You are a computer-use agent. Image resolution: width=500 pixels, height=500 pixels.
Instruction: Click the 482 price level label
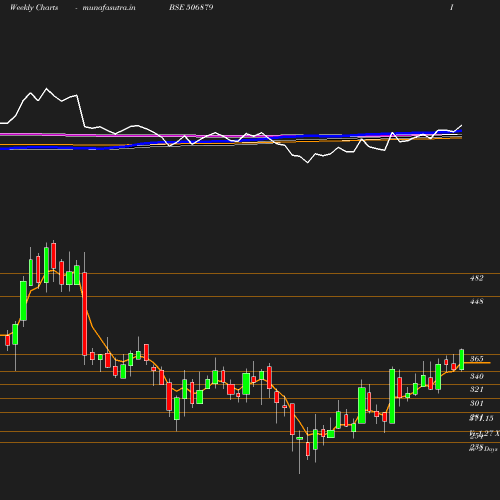click(x=476, y=278)
